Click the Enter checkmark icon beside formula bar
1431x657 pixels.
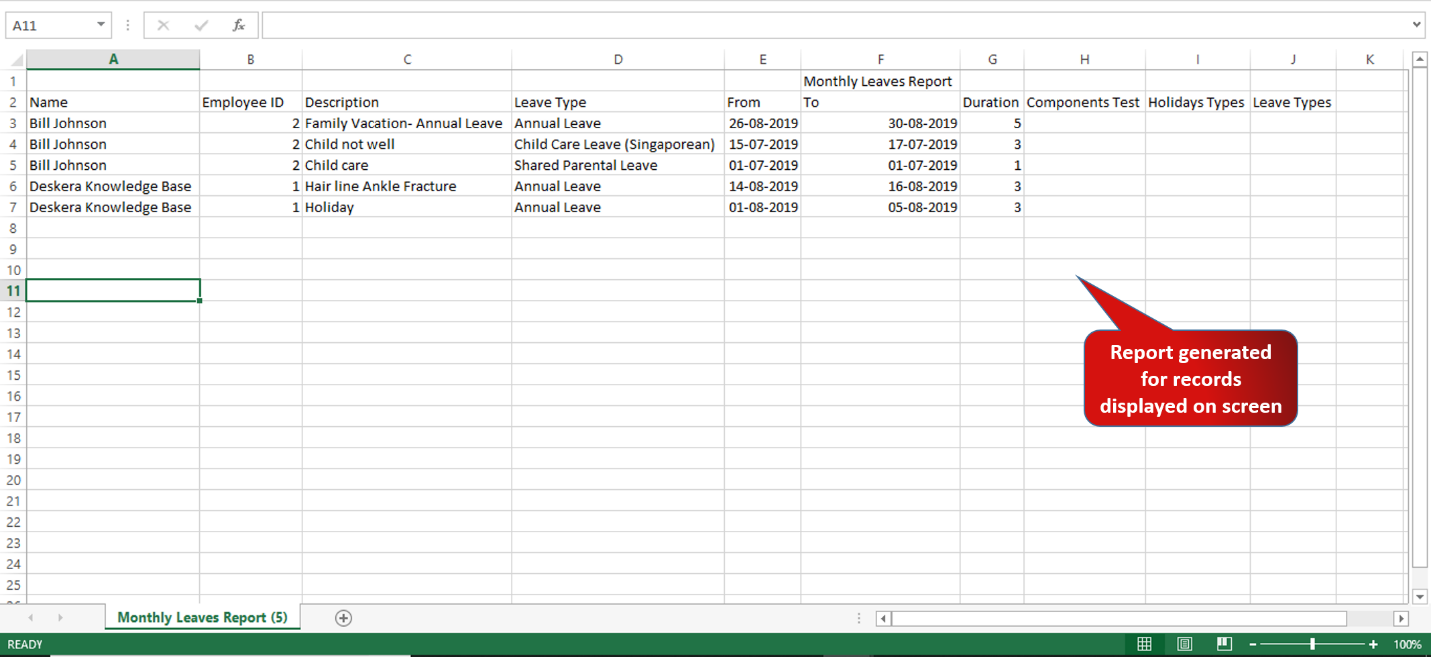coord(200,24)
